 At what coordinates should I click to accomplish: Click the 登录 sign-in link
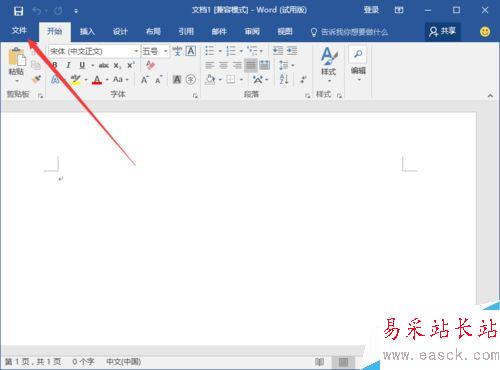click(371, 10)
